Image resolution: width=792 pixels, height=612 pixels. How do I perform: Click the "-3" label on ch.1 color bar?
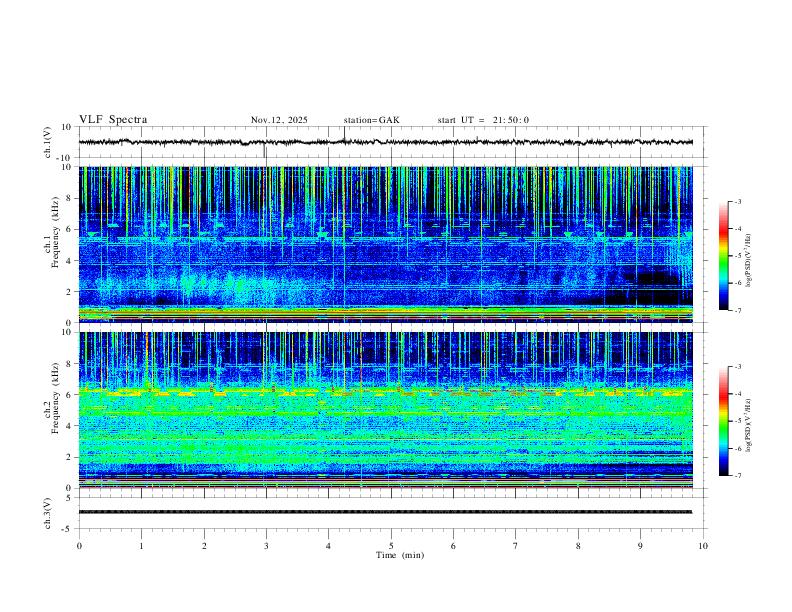(737, 201)
